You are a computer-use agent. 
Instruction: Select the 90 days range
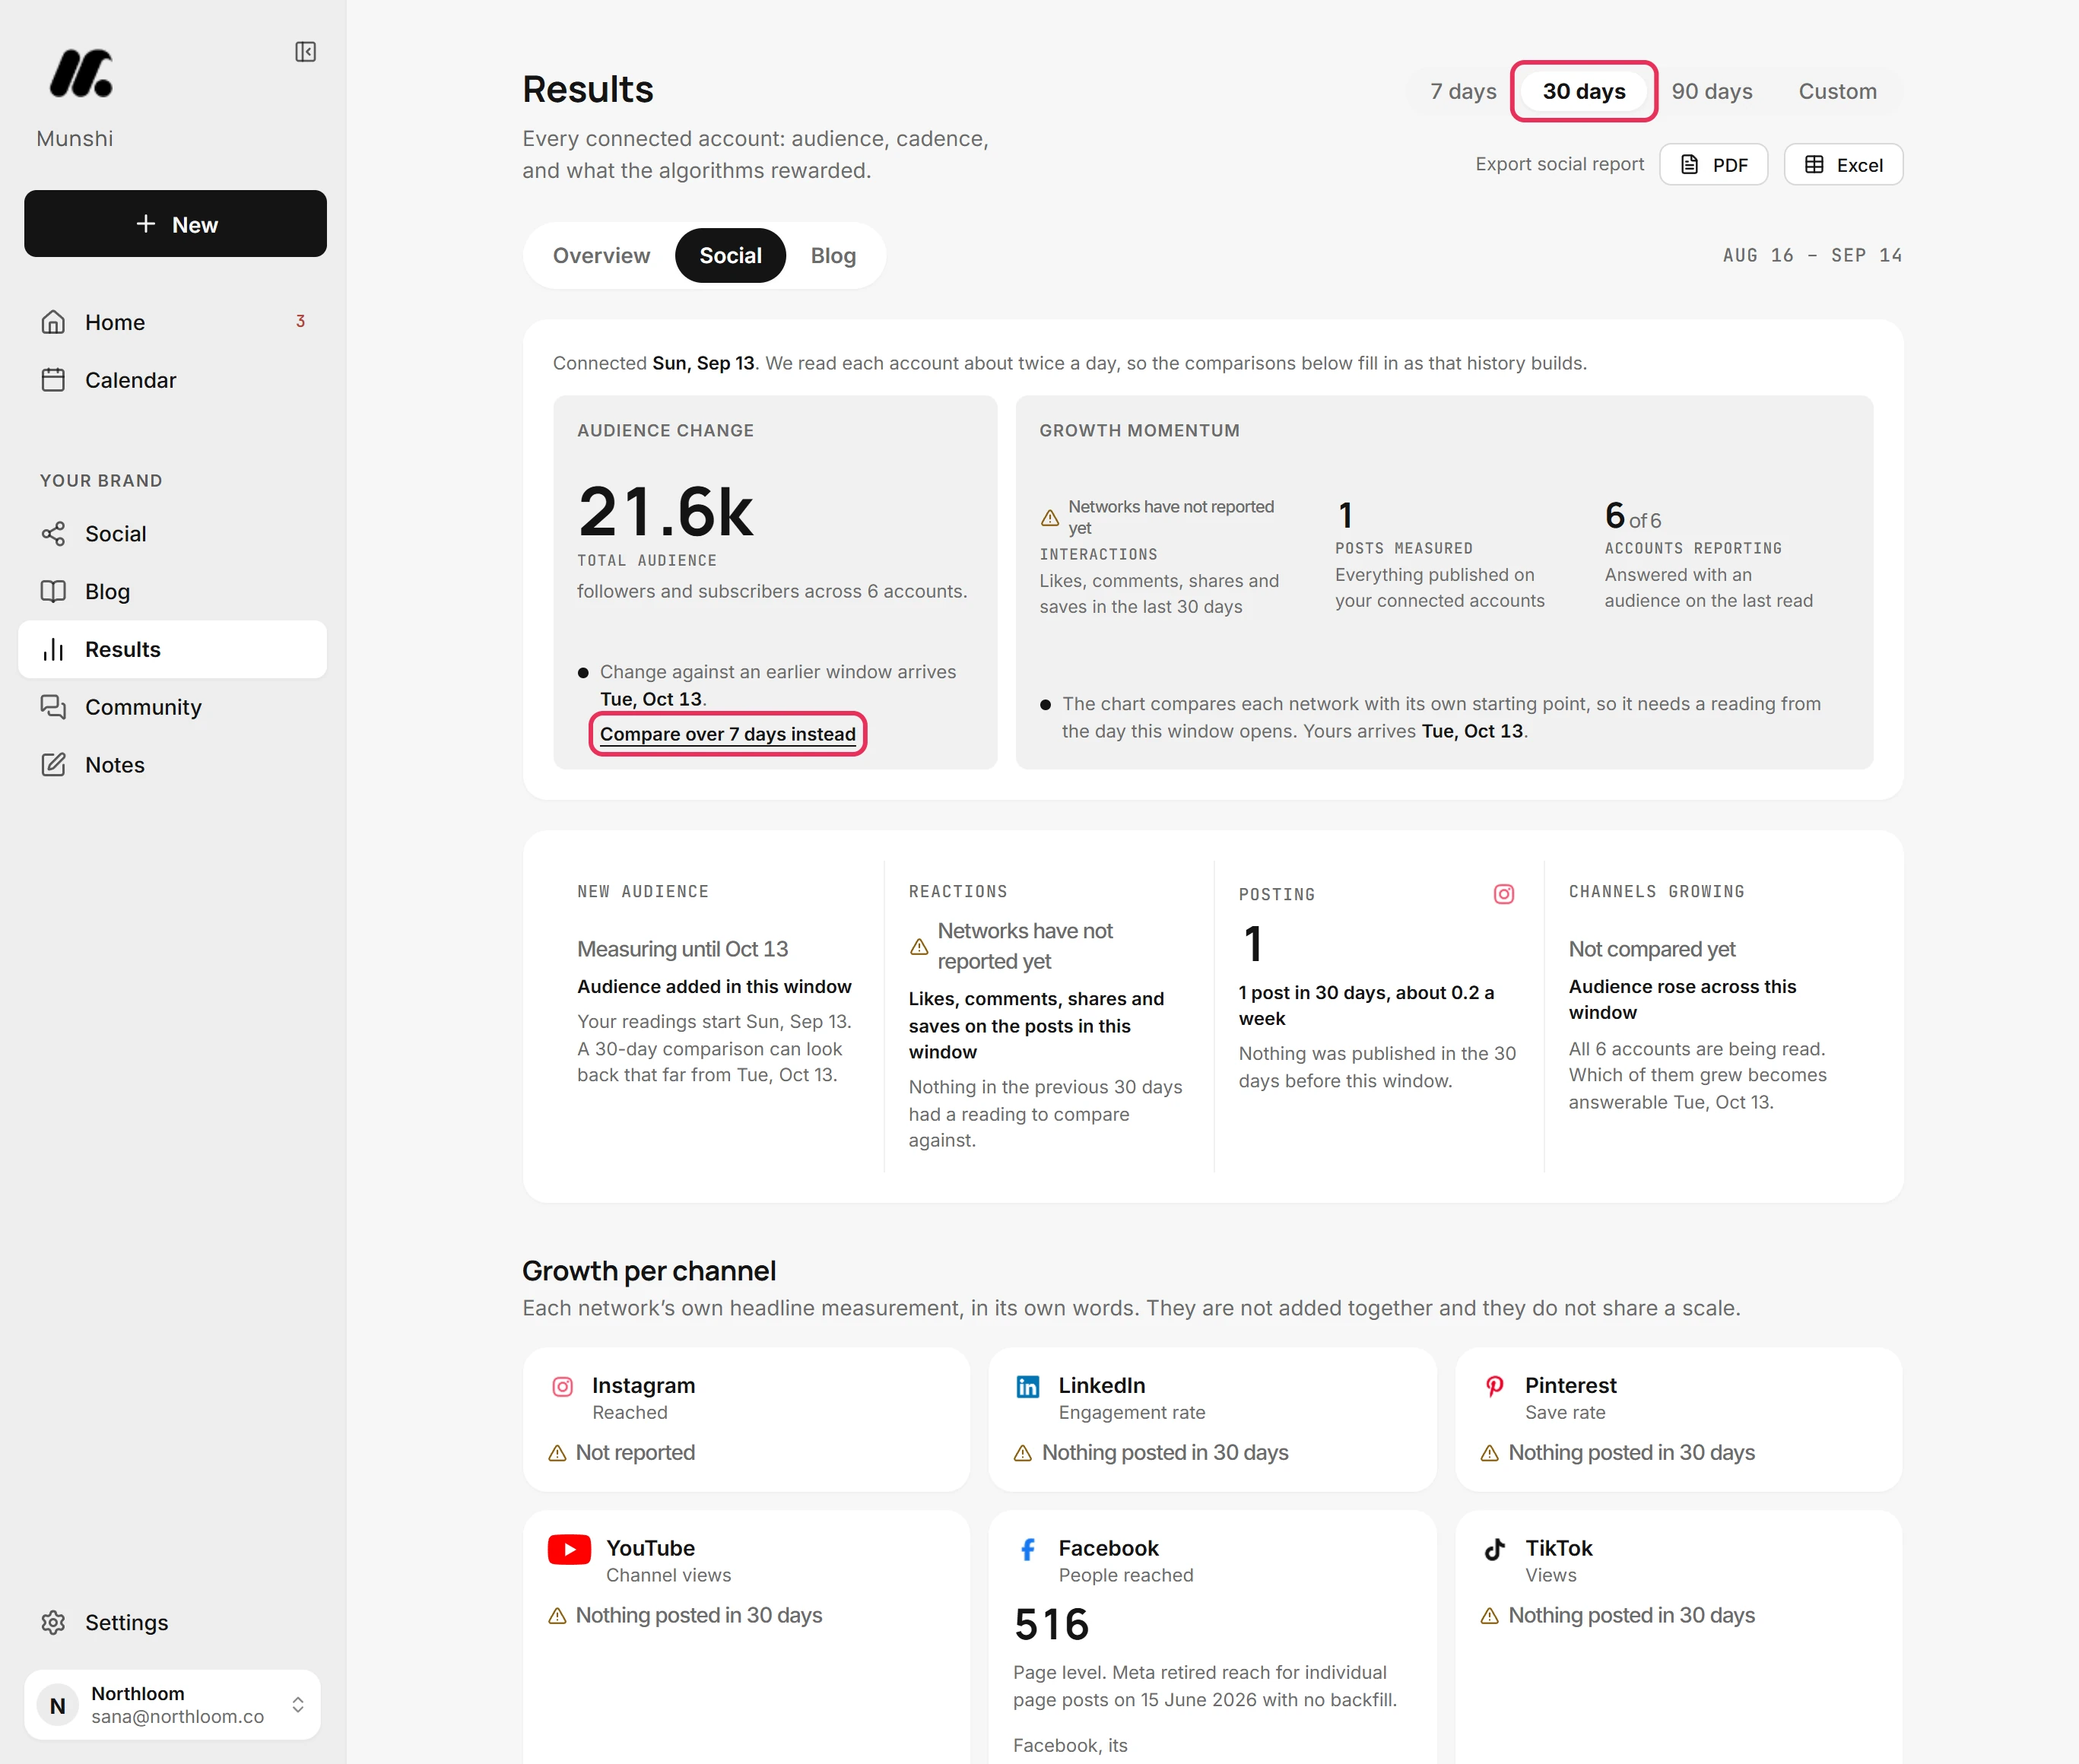[x=1712, y=91]
